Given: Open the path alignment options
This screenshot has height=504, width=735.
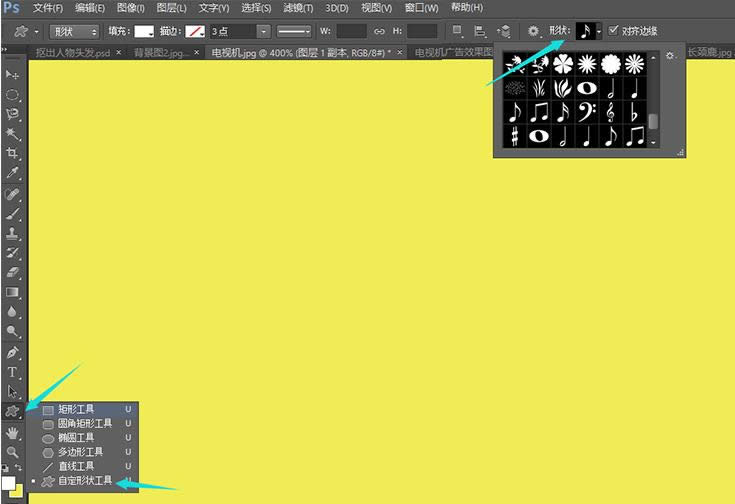Looking at the screenshot, I should (480, 31).
